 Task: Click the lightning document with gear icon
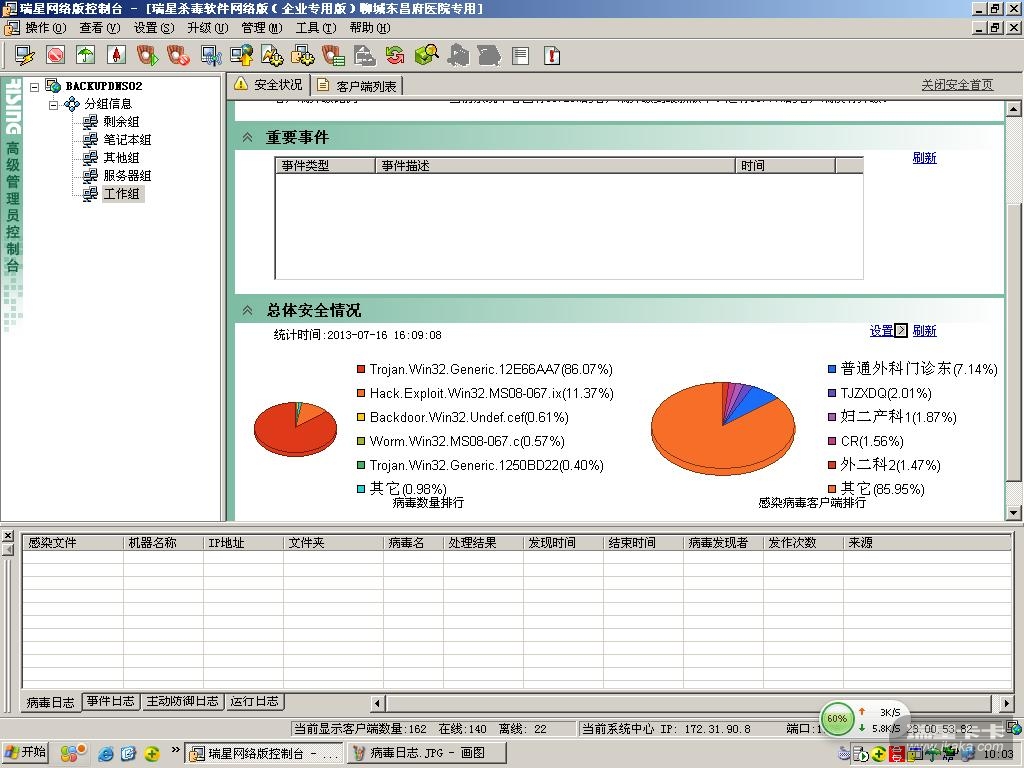click(272, 56)
